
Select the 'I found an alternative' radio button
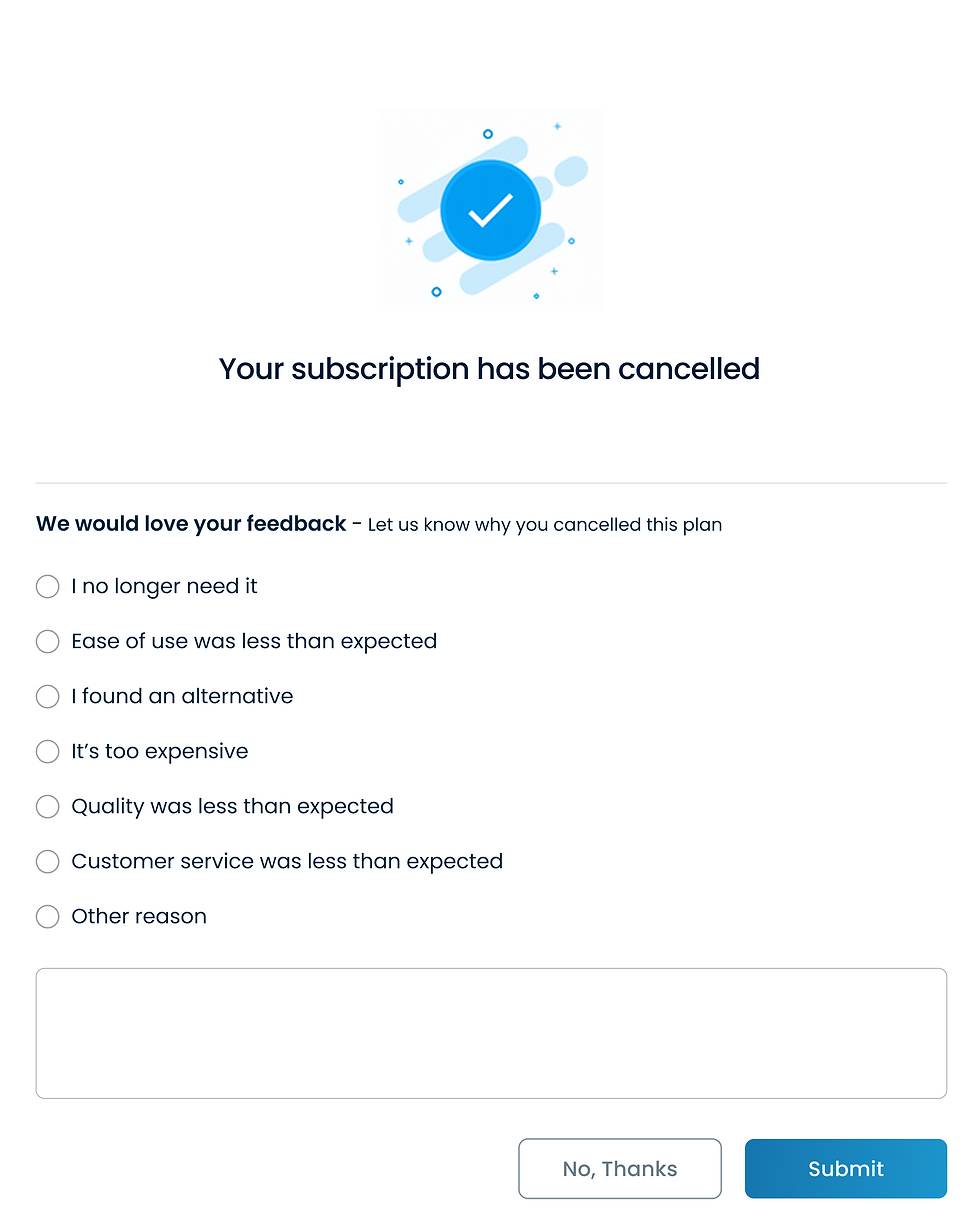tap(48, 697)
